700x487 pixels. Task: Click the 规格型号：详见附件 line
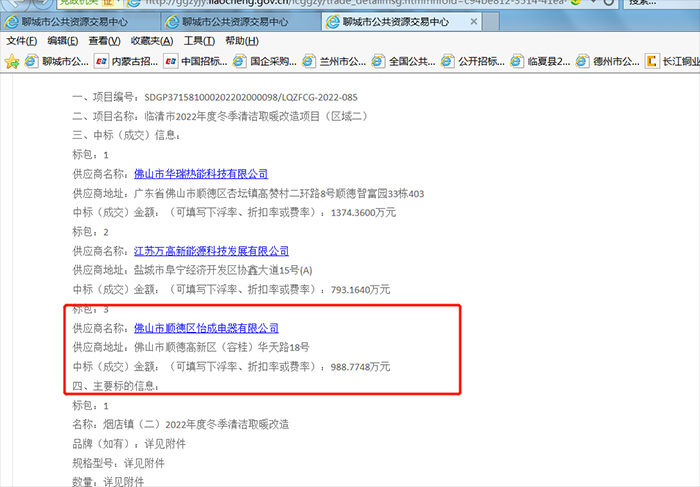click(x=118, y=463)
